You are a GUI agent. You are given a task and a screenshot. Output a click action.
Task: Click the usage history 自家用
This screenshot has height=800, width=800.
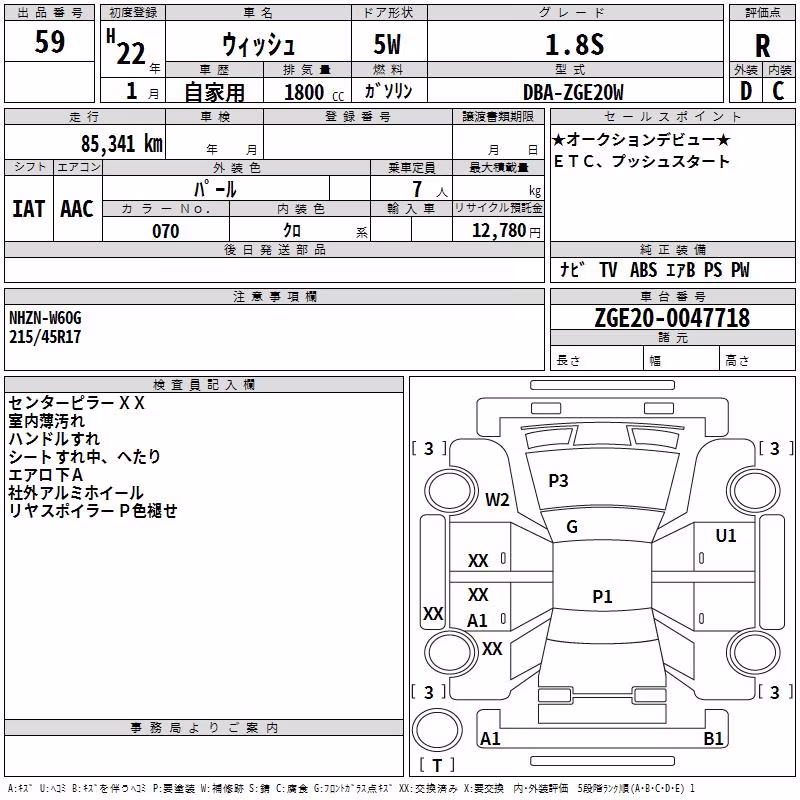tap(214, 92)
